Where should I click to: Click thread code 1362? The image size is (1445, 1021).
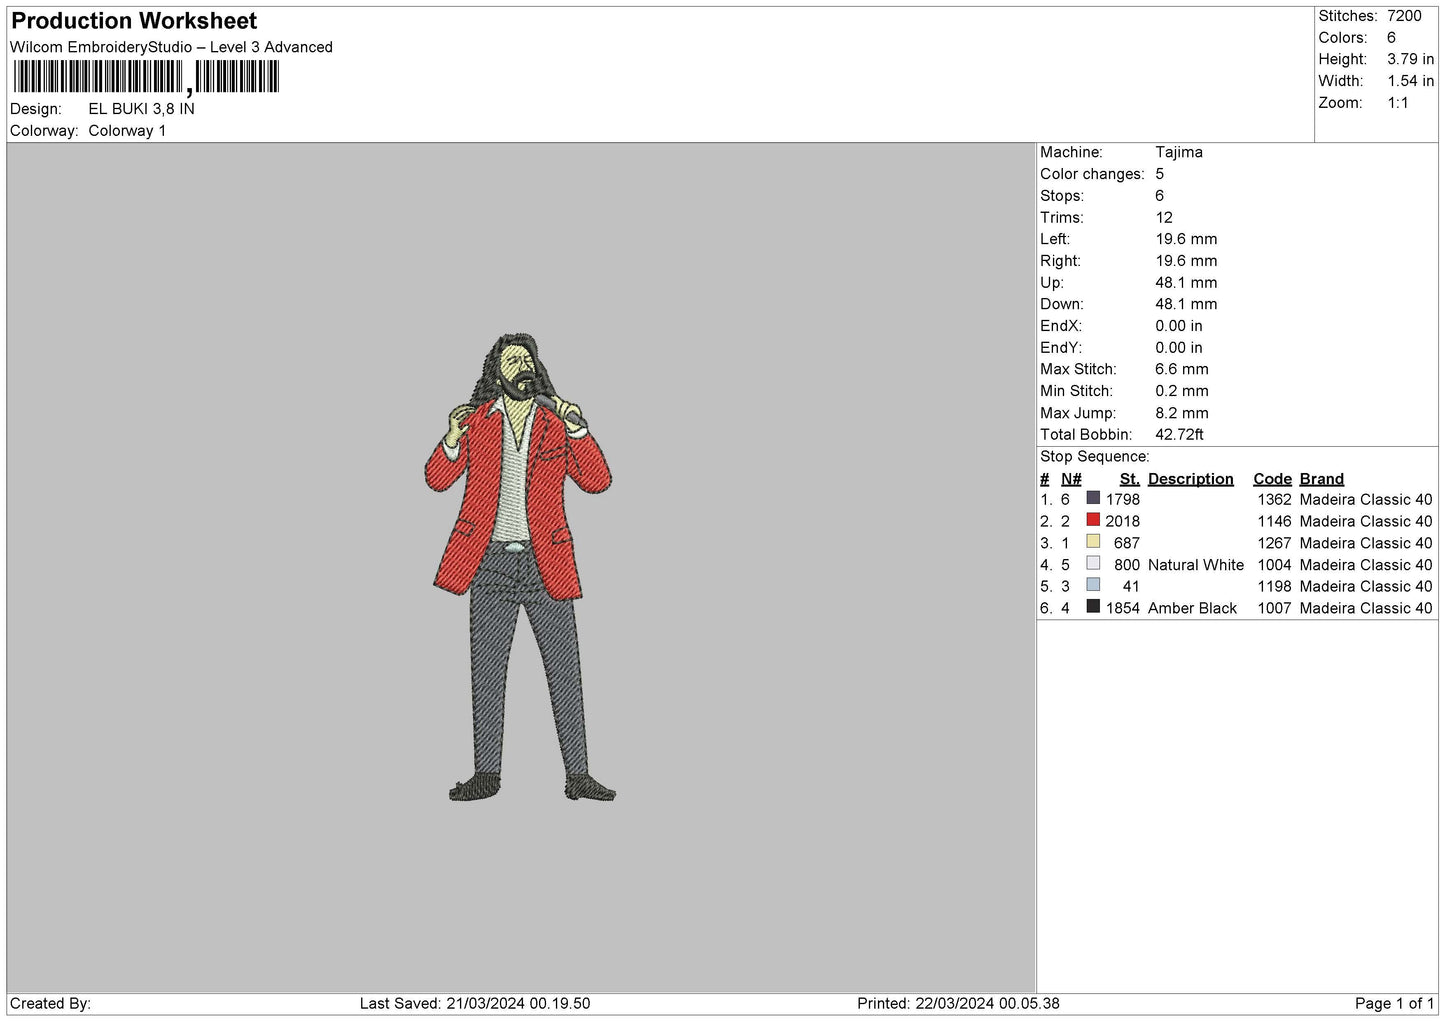point(1275,499)
